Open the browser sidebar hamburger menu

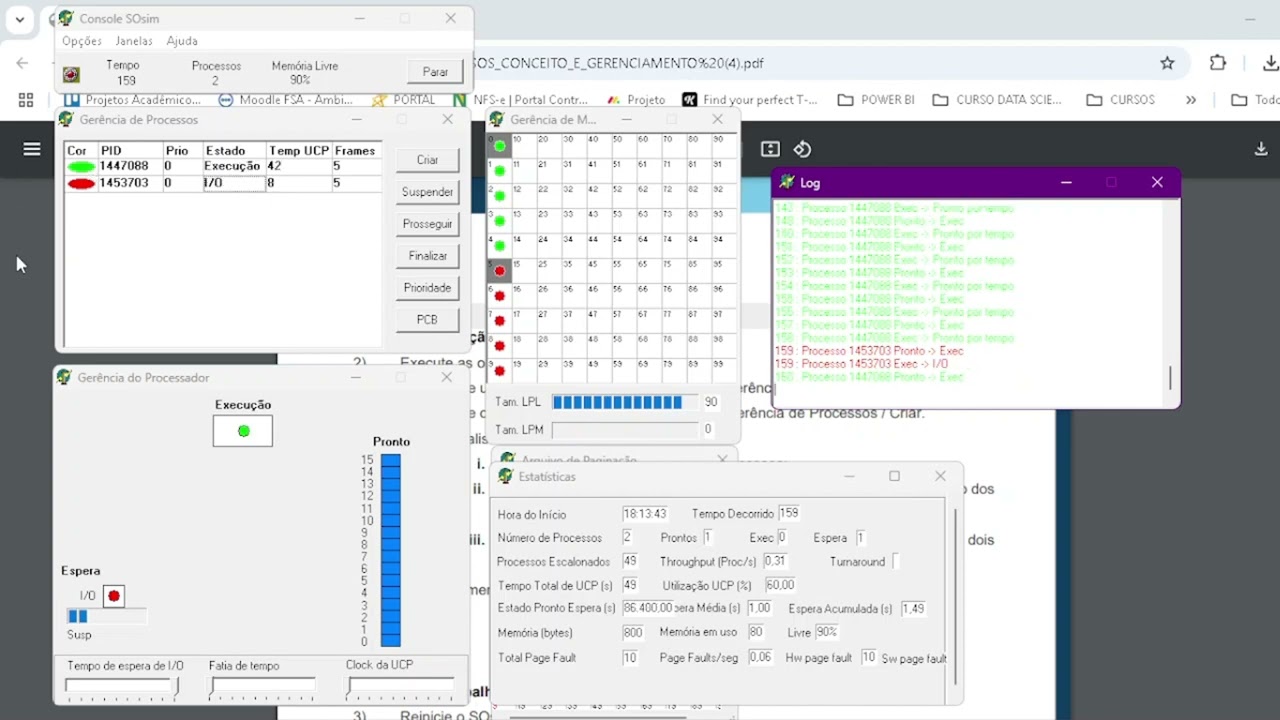pyautogui.click(x=32, y=149)
